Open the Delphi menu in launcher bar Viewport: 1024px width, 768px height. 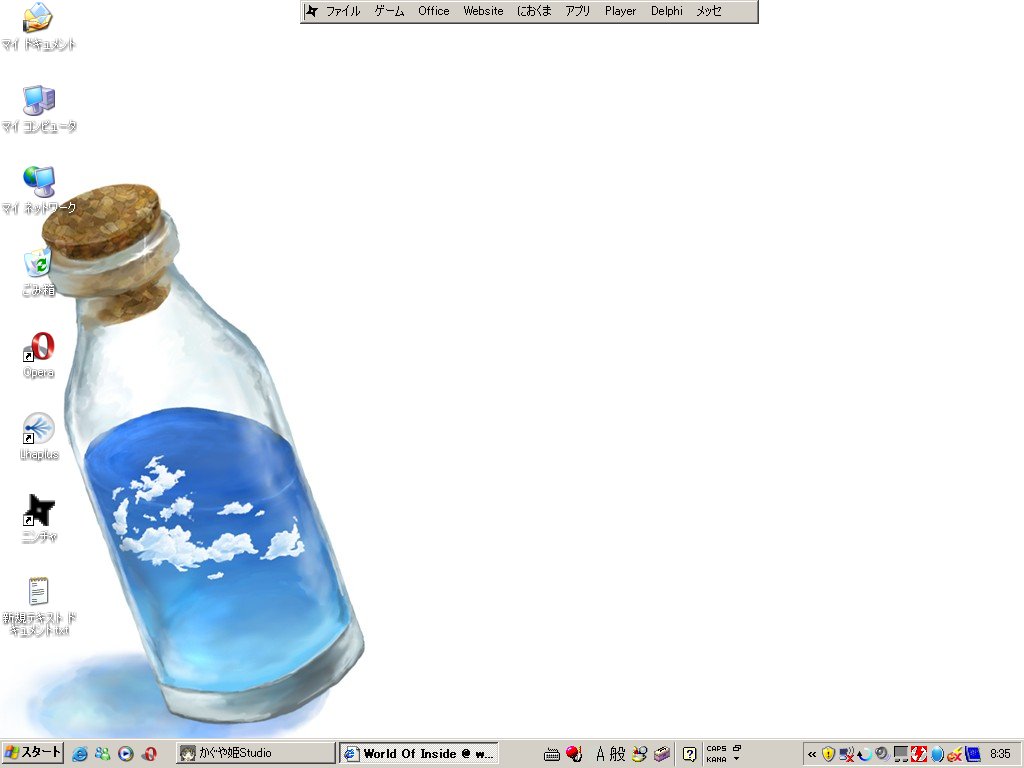[667, 11]
